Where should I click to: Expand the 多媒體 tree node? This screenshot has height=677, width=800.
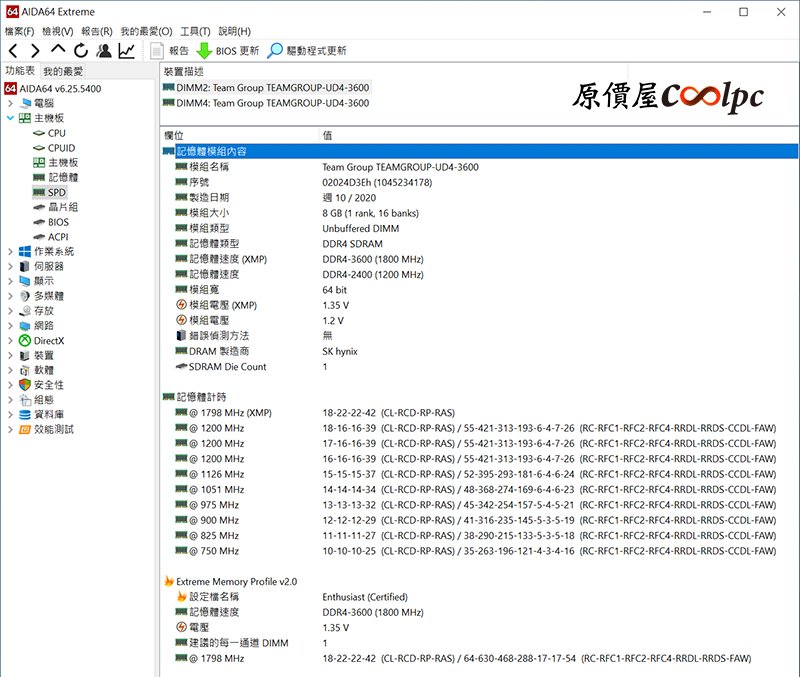pos(10,295)
